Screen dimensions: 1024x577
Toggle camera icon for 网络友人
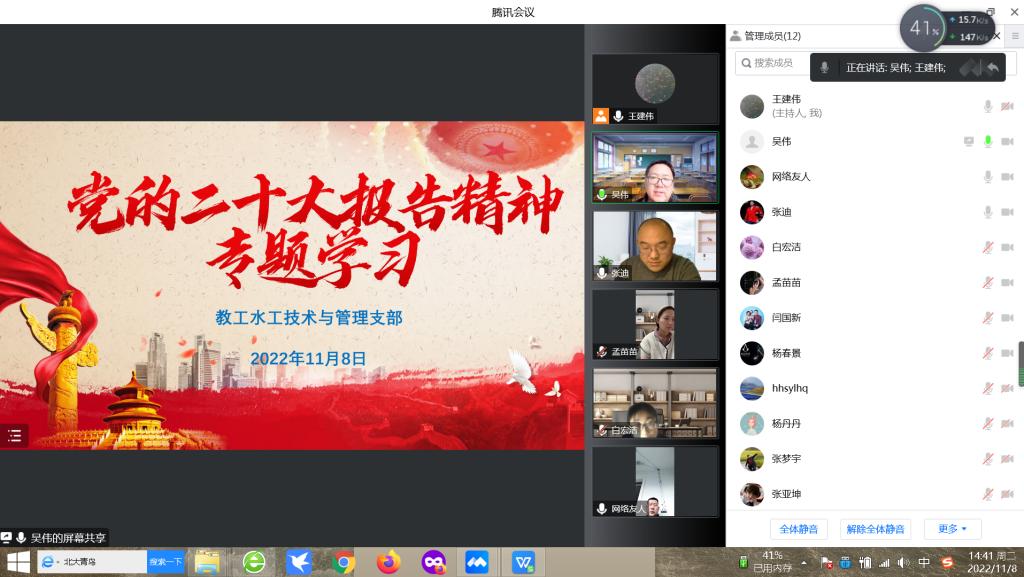click(1007, 177)
